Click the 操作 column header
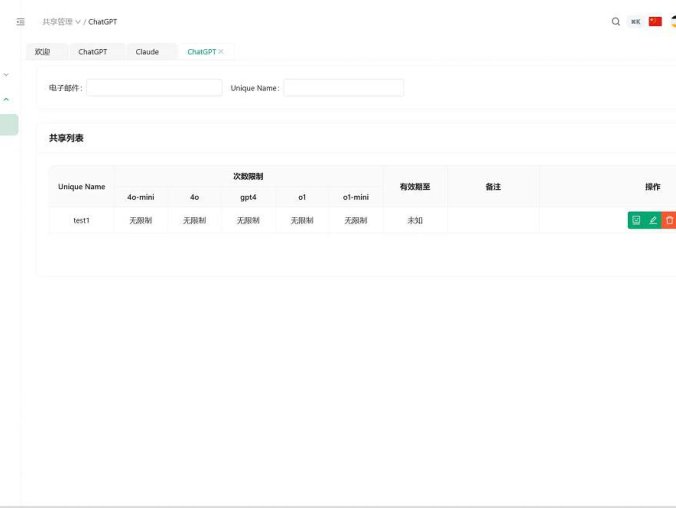The height and width of the screenshot is (508, 676). [x=652, y=187]
